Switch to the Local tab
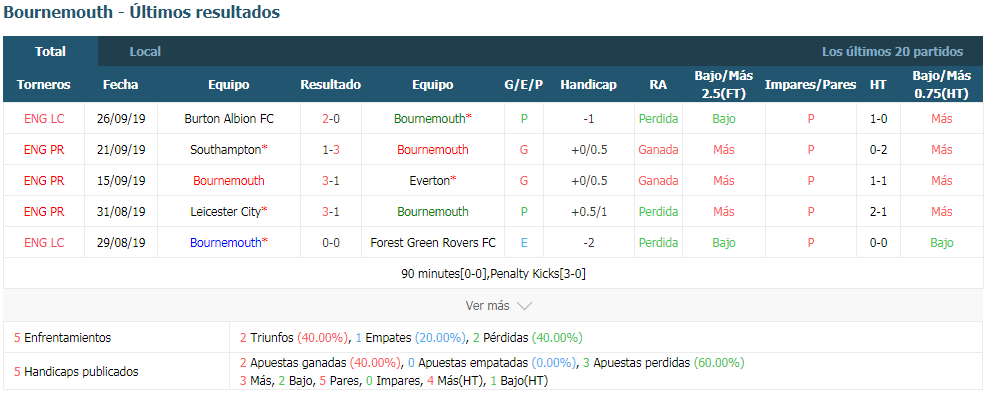 (145, 51)
